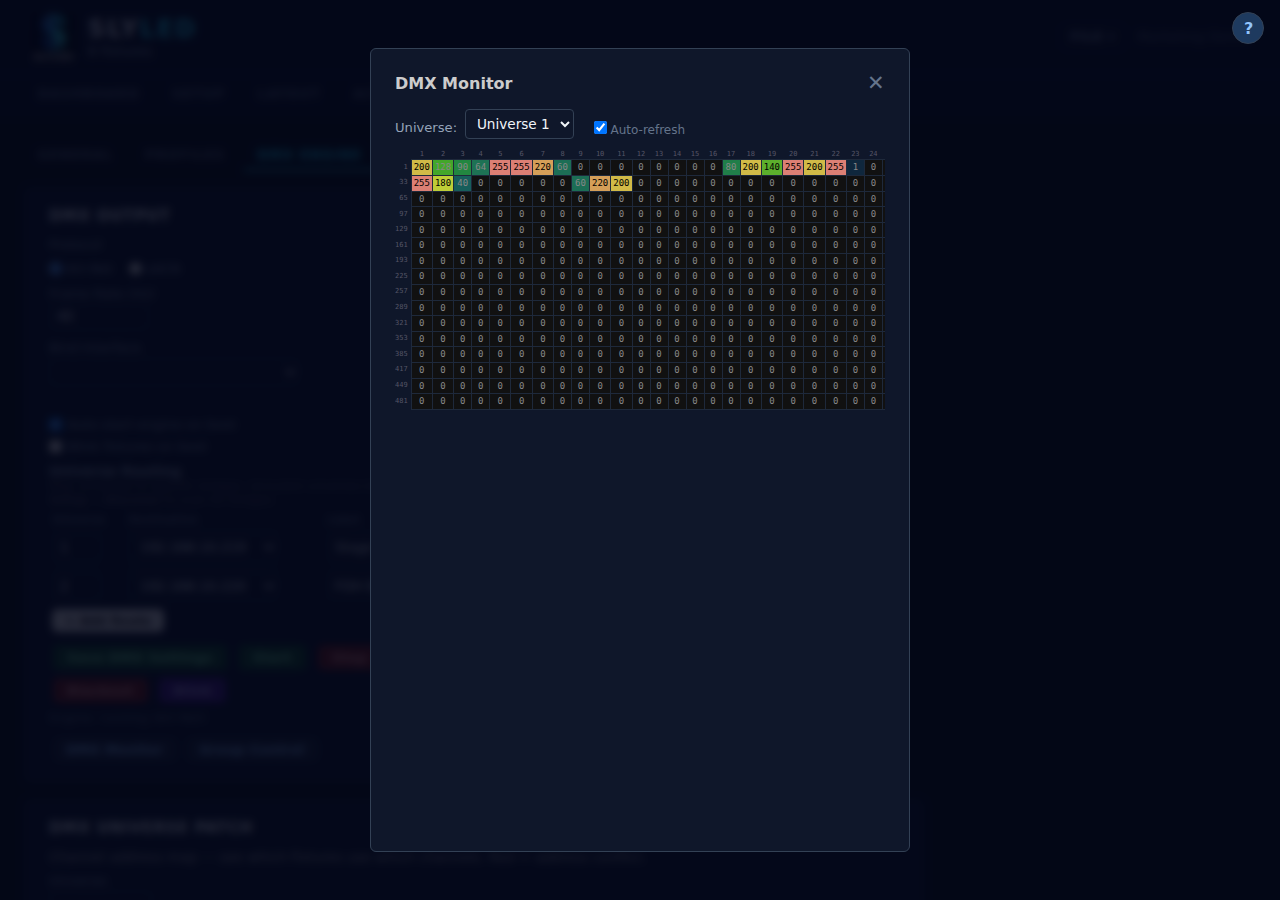Select channel 1 cell showing 200
Viewport: 1280px width, 900px height.
(422, 168)
